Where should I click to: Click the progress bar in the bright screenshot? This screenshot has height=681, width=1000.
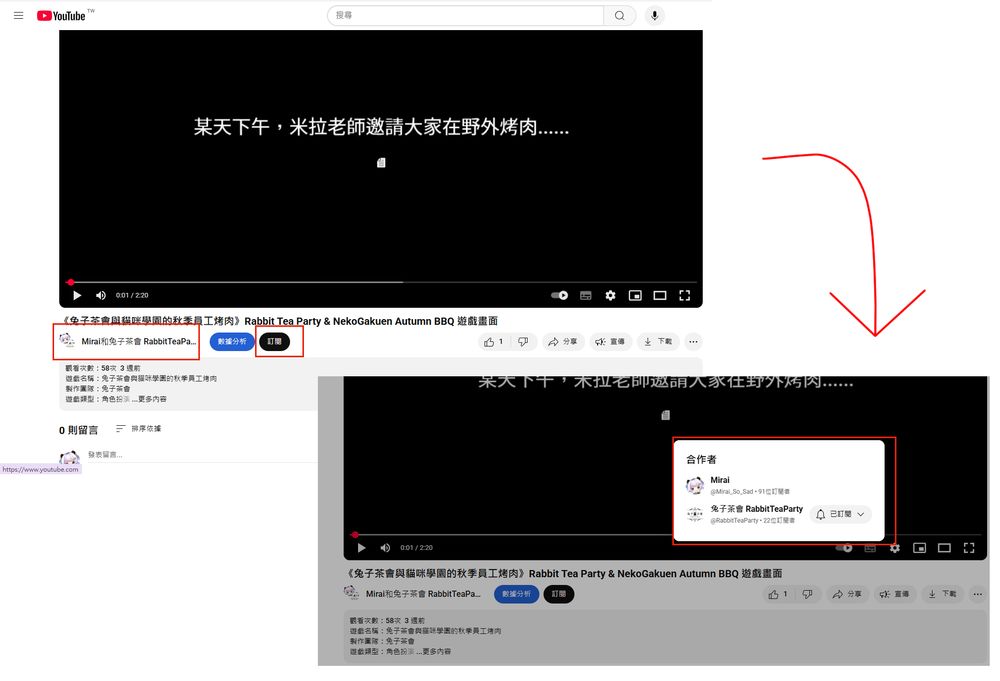(x=381, y=282)
